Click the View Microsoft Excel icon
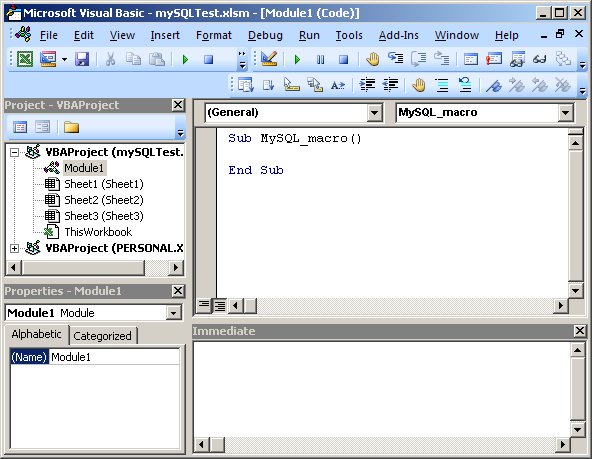 point(25,59)
